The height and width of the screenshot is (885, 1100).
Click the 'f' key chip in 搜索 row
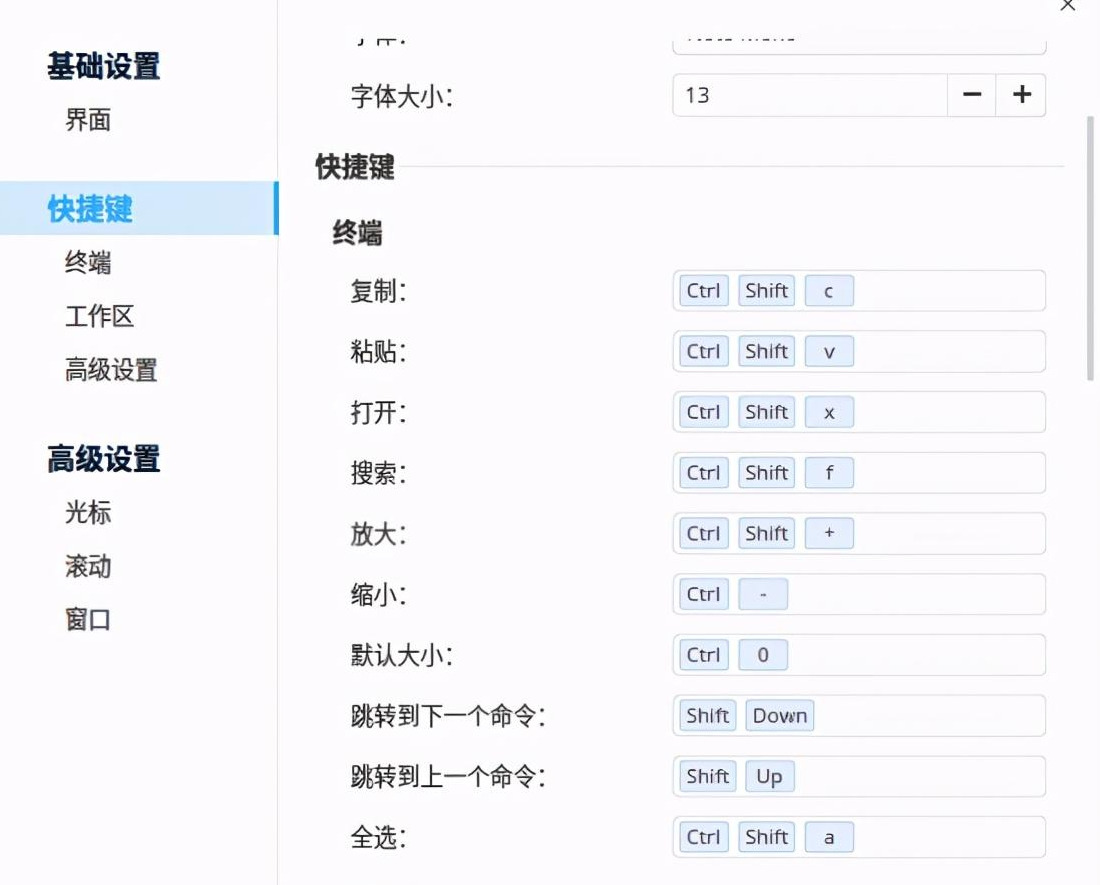[829, 473]
